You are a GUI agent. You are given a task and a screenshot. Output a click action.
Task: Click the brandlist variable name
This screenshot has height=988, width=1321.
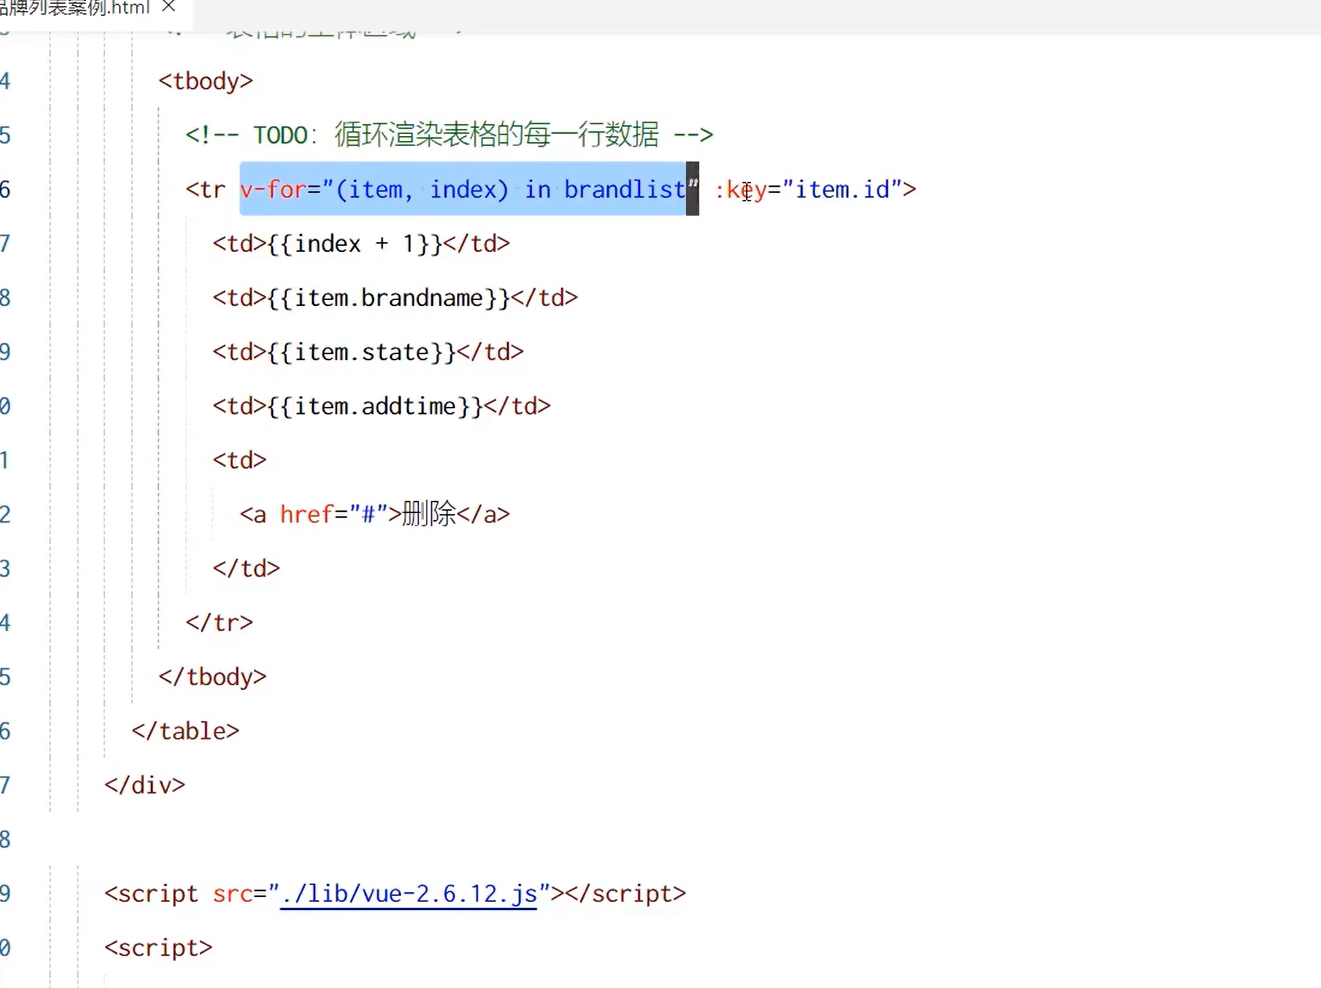(x=625, y=189)
